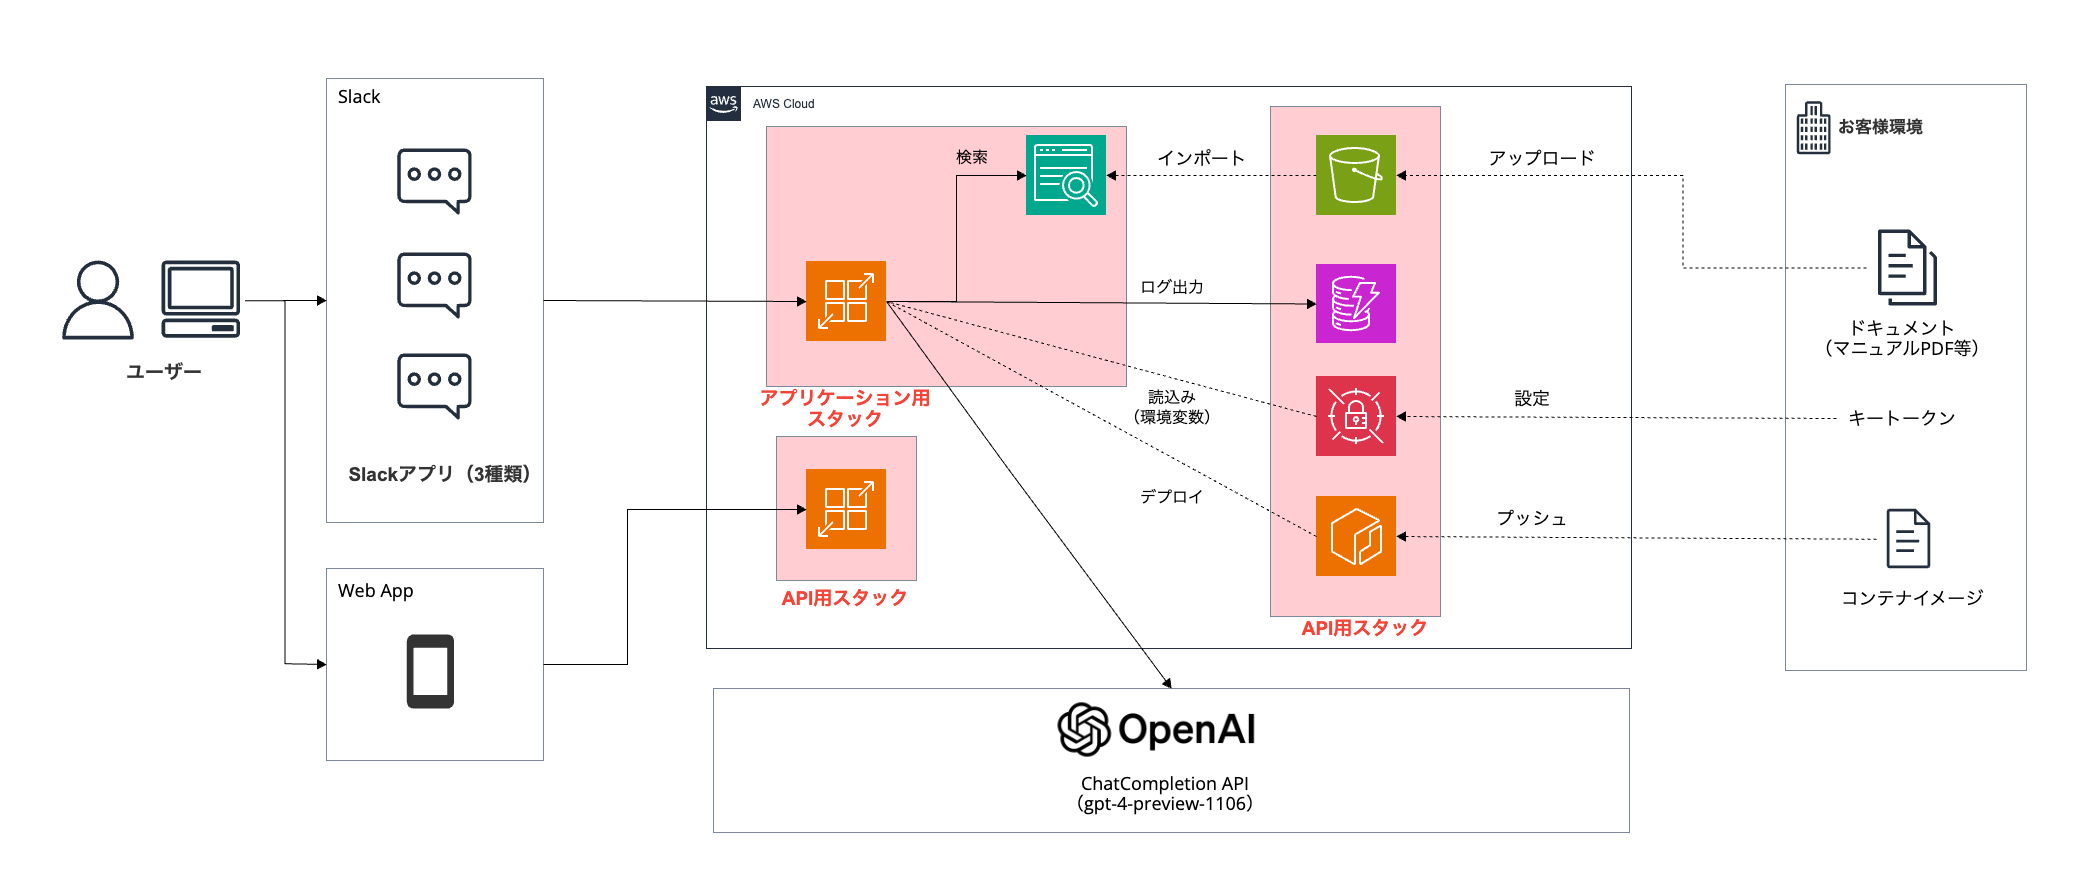Image resolution: width=2100 pixels, height=880 pixels.
Task: Click the キートークン text label
Action: (1901, 418)
